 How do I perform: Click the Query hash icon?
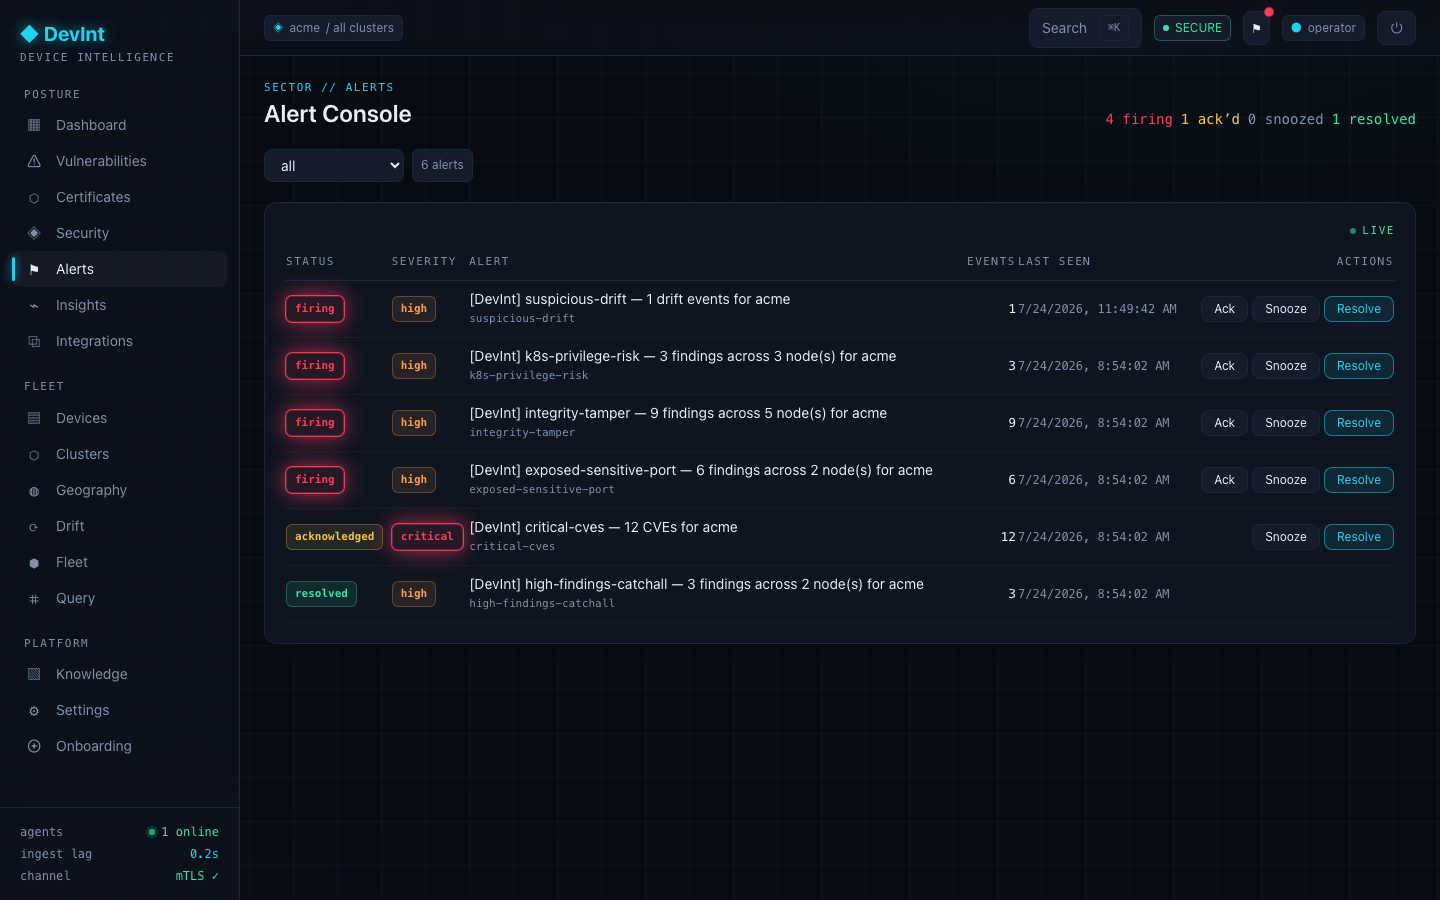34,599
